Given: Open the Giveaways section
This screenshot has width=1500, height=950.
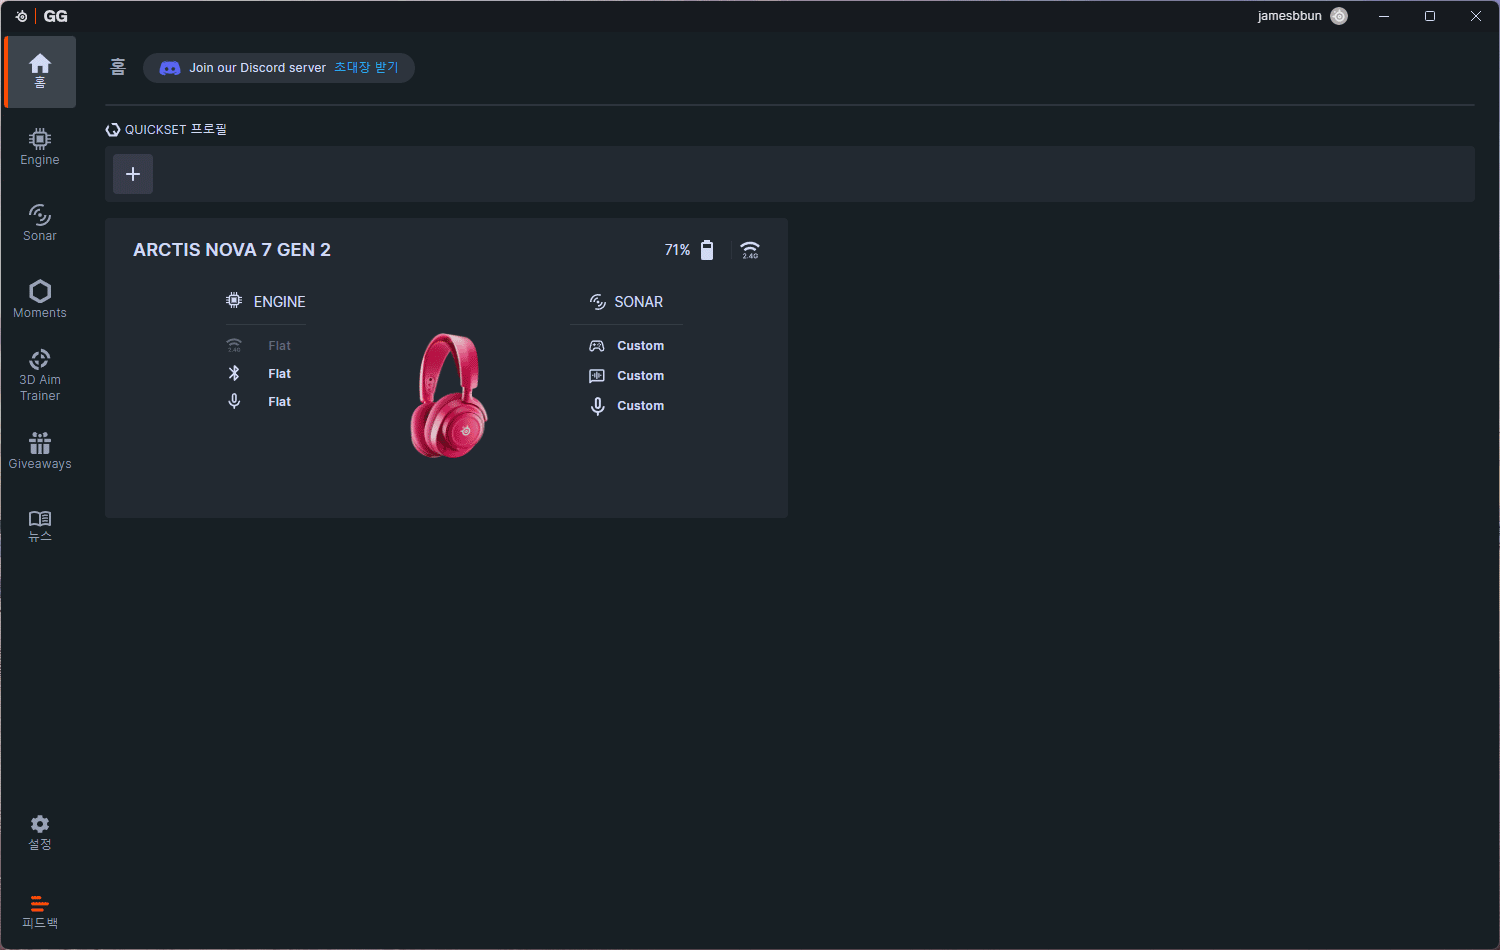Looking at the screenshot, I should pyautogui.click(x=40, y=451).
